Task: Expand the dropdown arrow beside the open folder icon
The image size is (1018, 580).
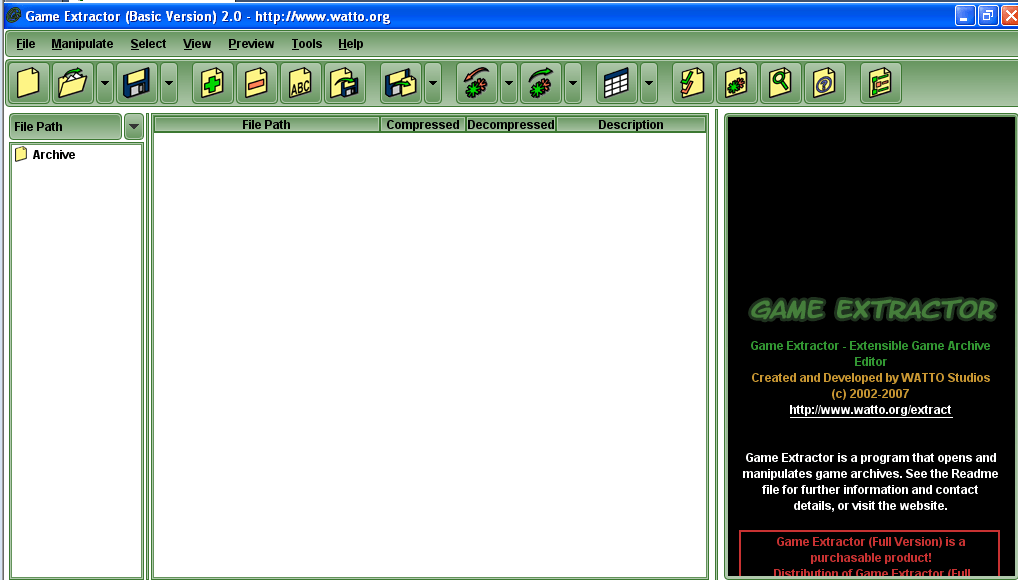Action: pos(105,83)
